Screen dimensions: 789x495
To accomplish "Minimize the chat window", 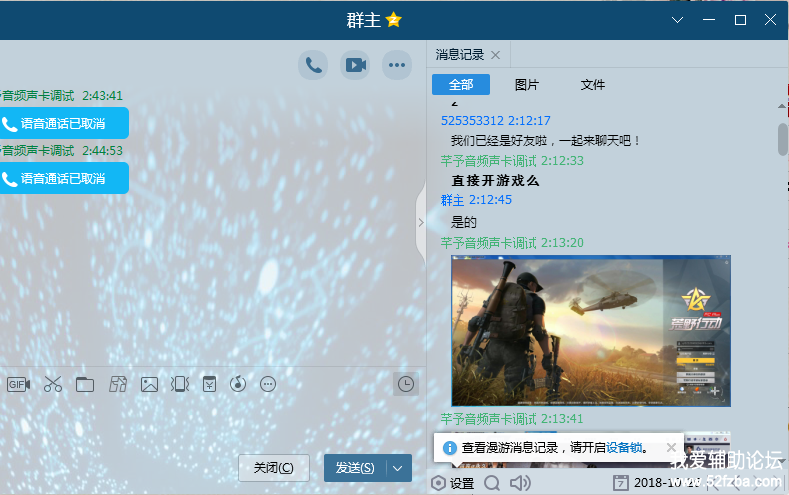I will pos(709,20).
